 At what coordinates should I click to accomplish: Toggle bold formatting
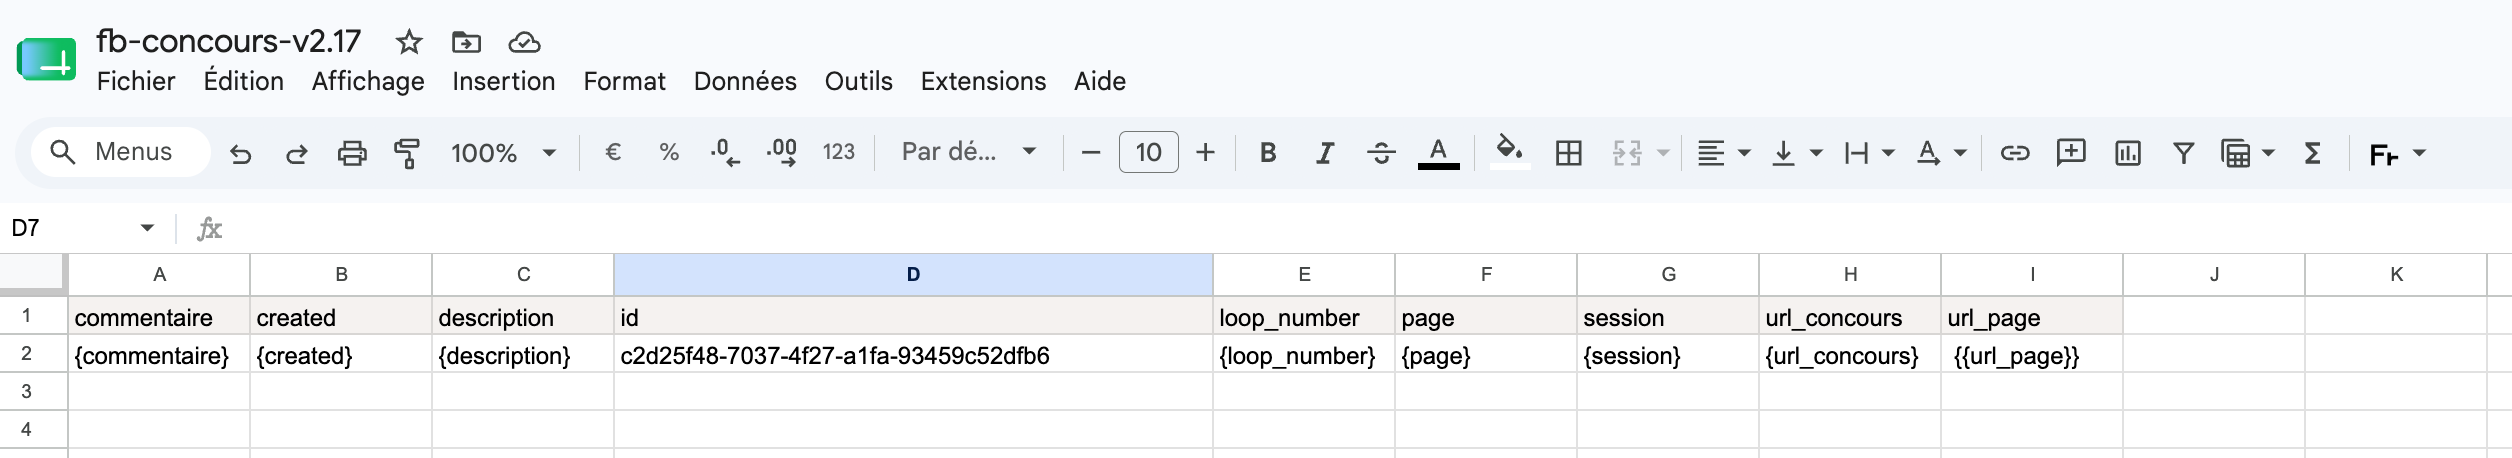[1268, 153]
